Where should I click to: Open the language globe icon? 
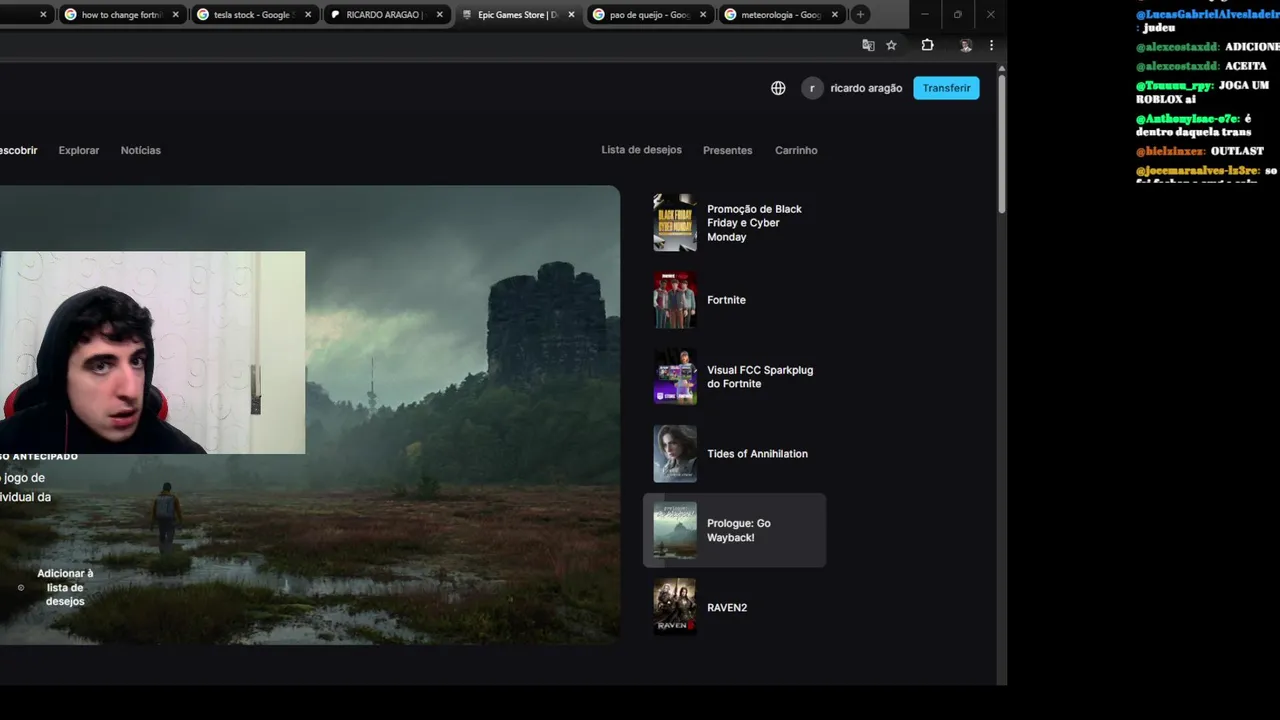[778, 88]
